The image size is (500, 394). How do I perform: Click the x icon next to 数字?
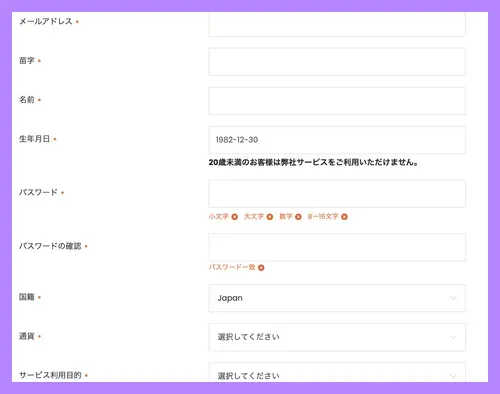(x=298, y=217)
